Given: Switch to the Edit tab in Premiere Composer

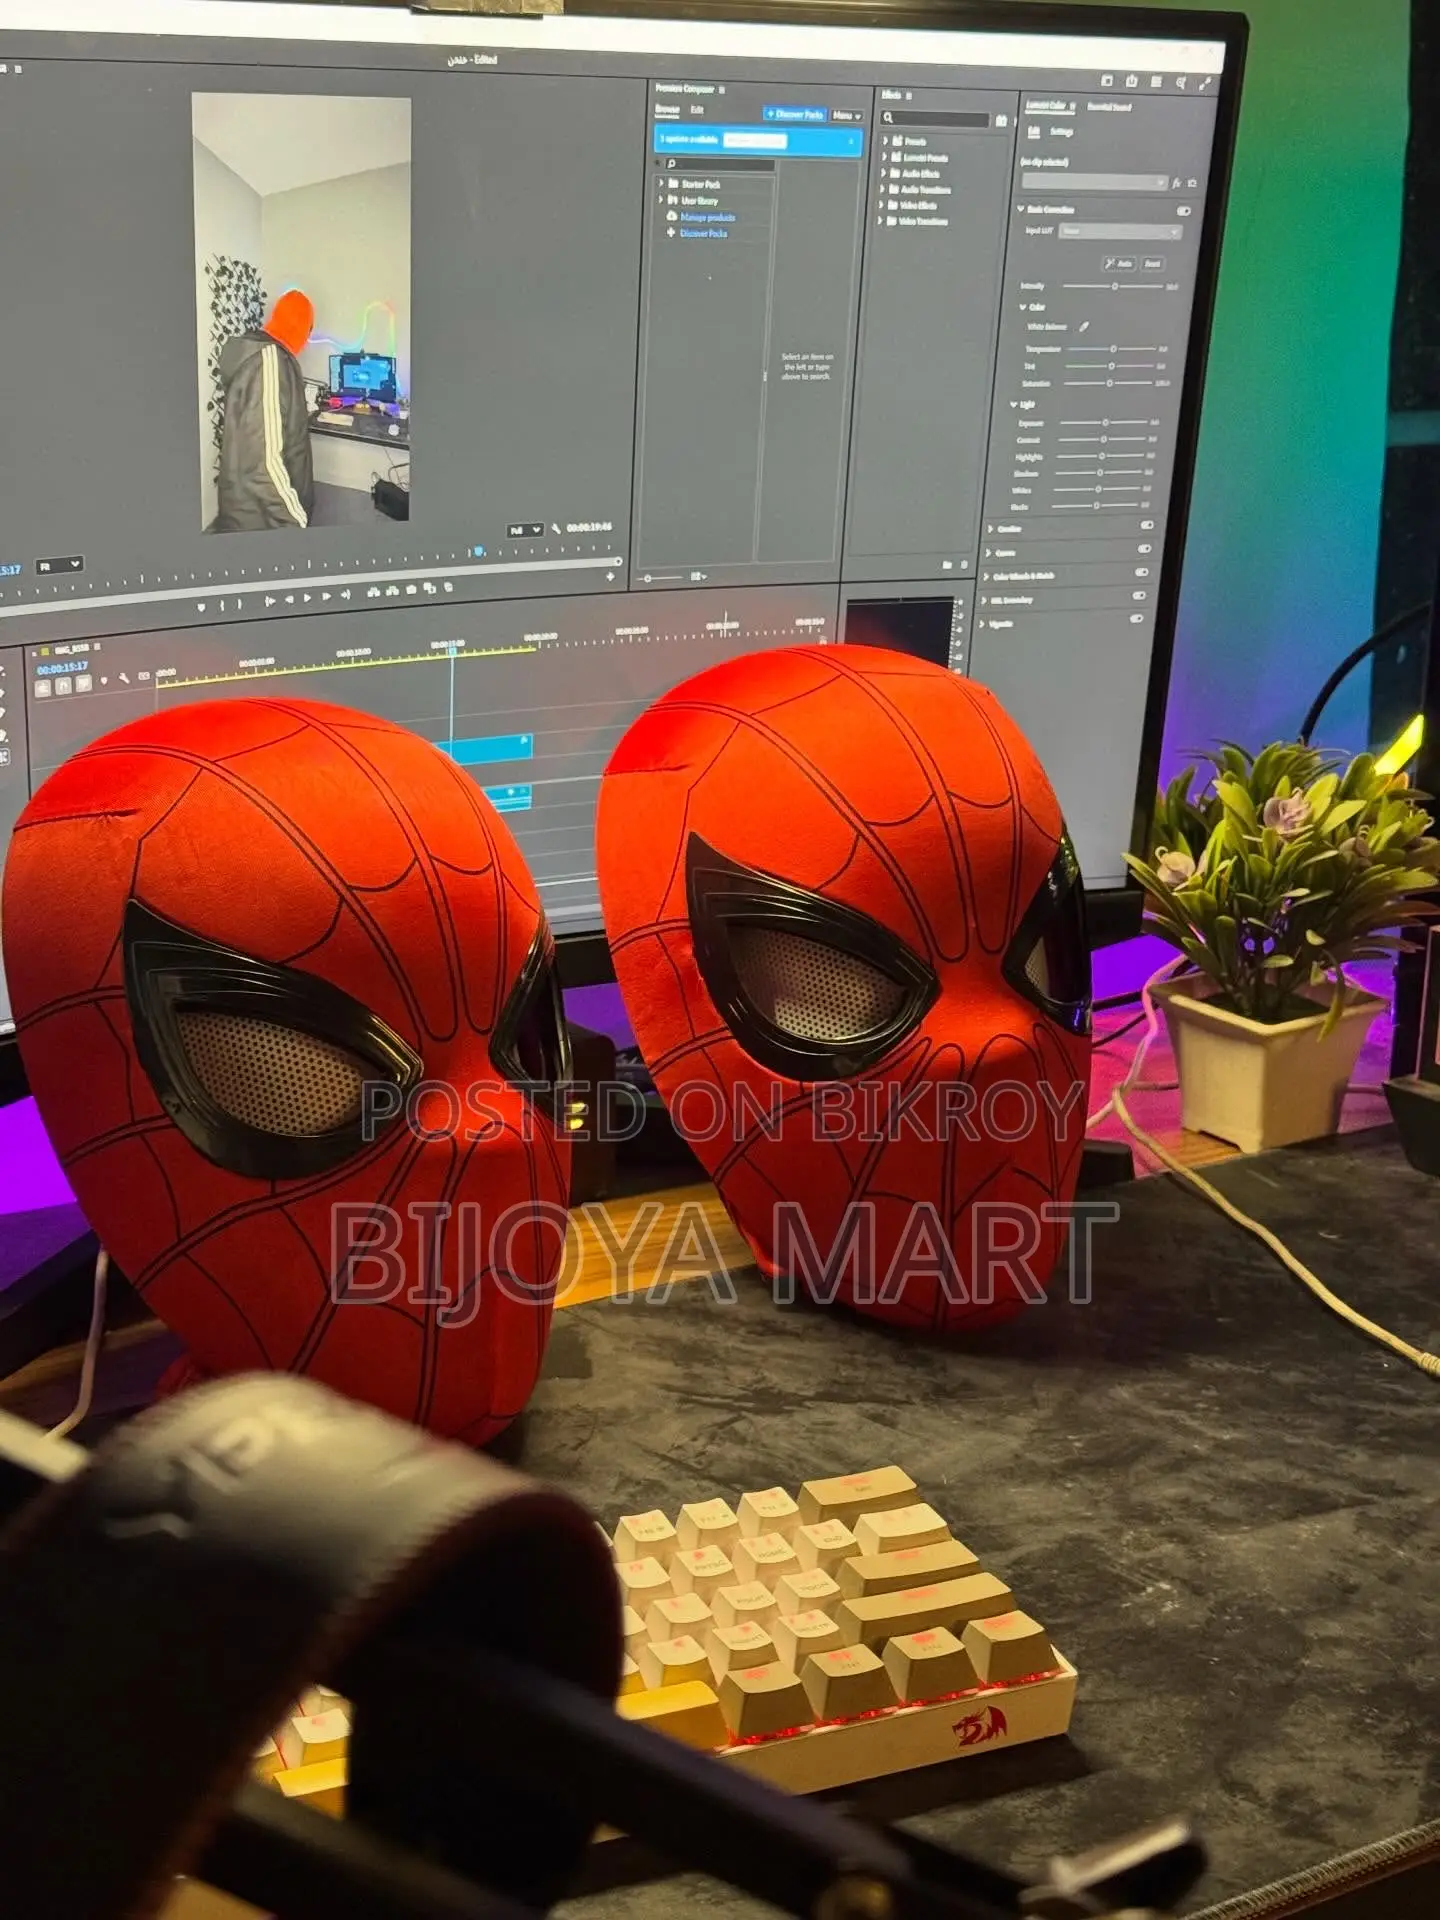Looking at the screenshot, I should click(x=697, y=110).
